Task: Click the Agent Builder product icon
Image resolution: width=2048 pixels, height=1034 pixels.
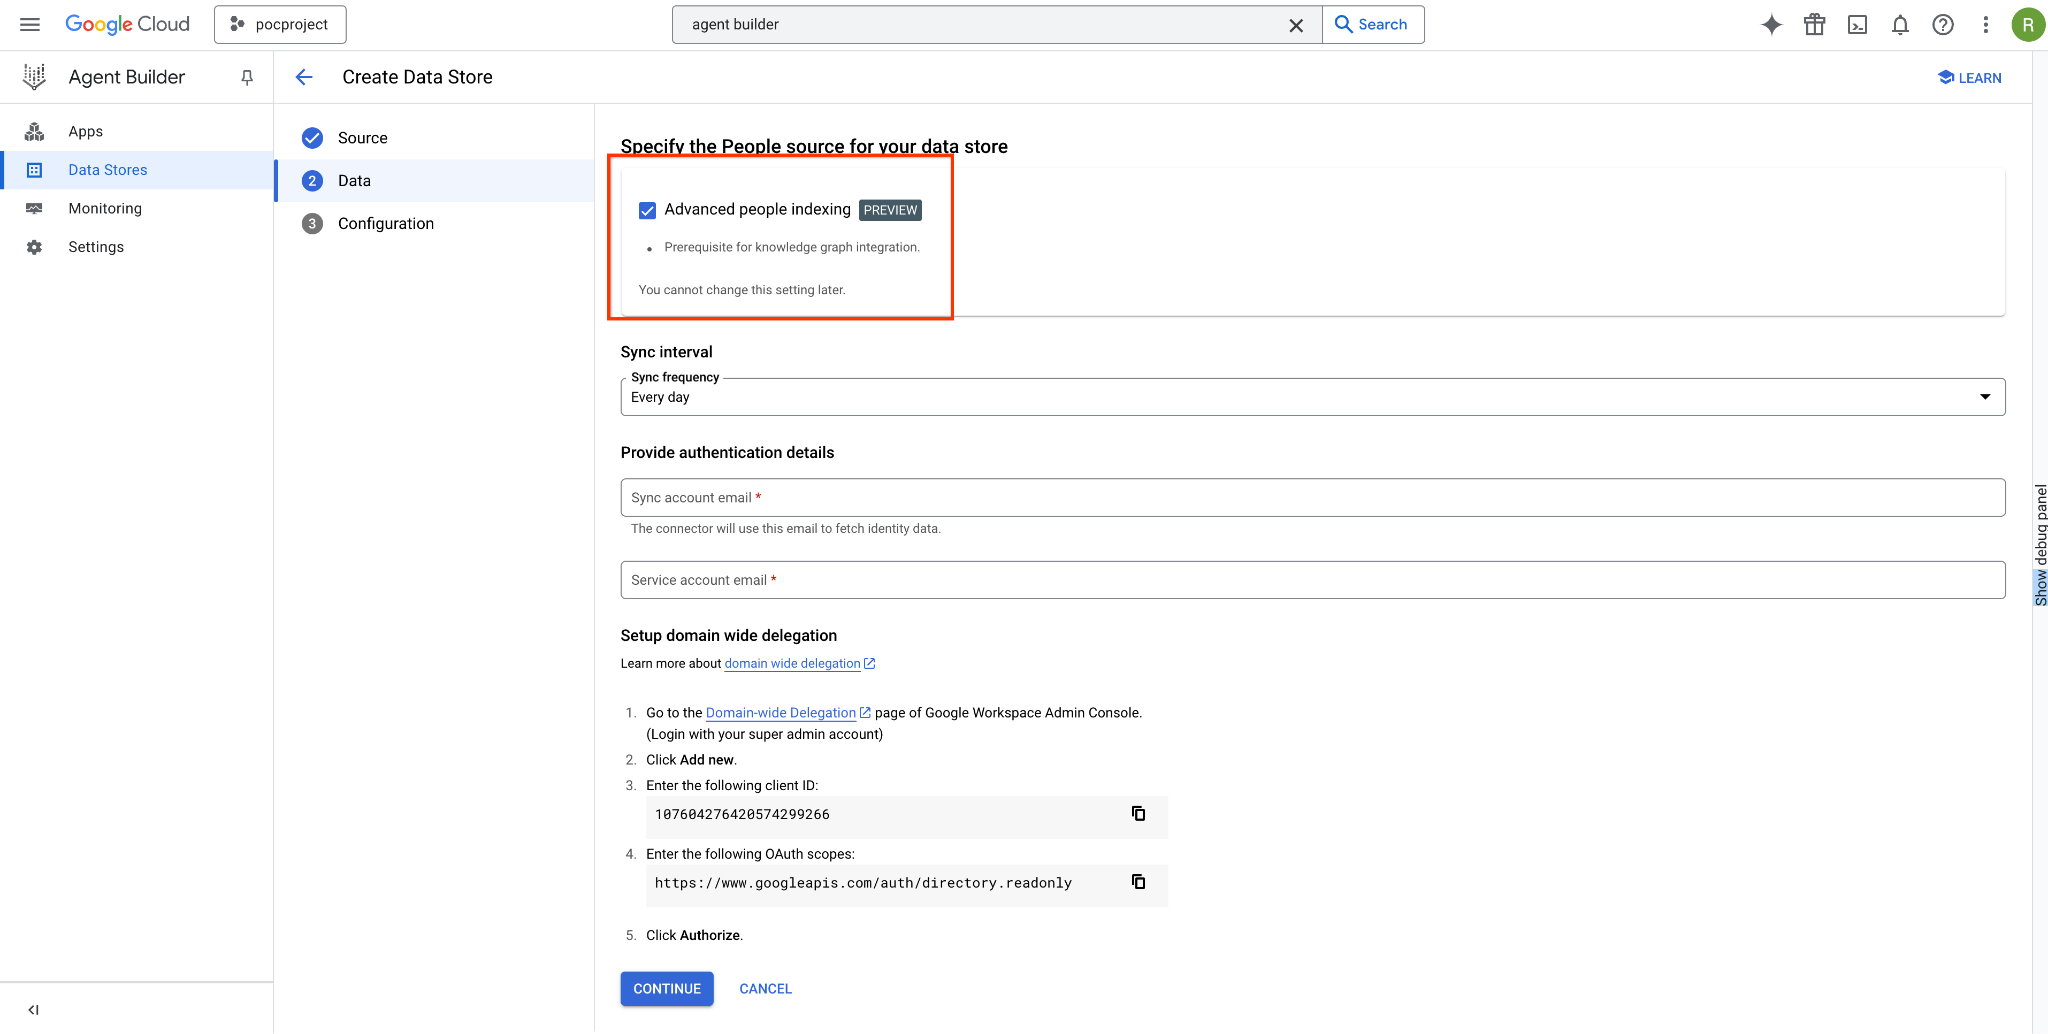Action: [x=35, y=77]
